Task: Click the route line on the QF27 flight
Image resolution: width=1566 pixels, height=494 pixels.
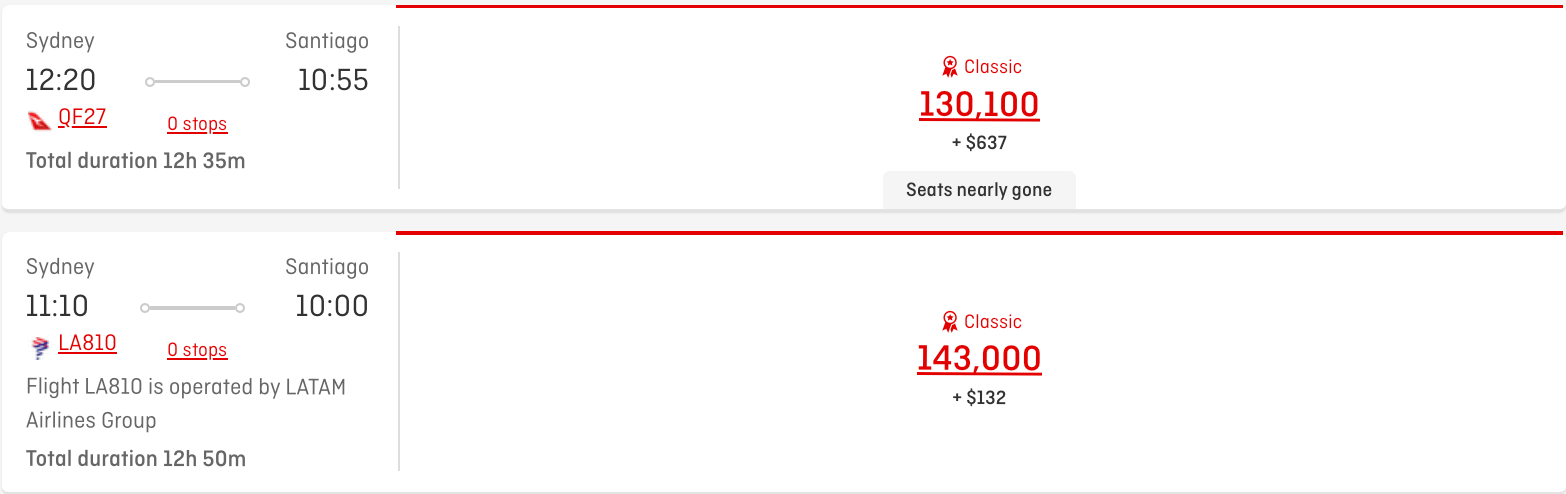Action: pos(197,82)
